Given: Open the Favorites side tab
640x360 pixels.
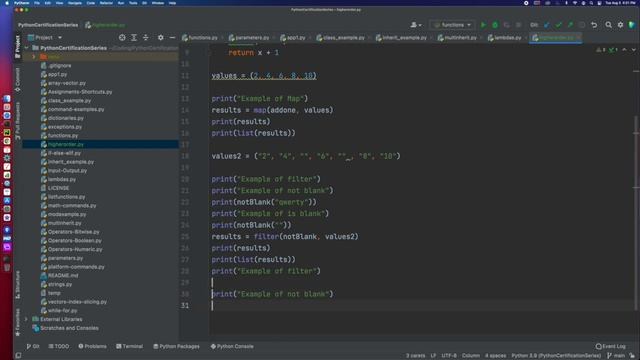Looking at the screenshot, I should 18,322.
